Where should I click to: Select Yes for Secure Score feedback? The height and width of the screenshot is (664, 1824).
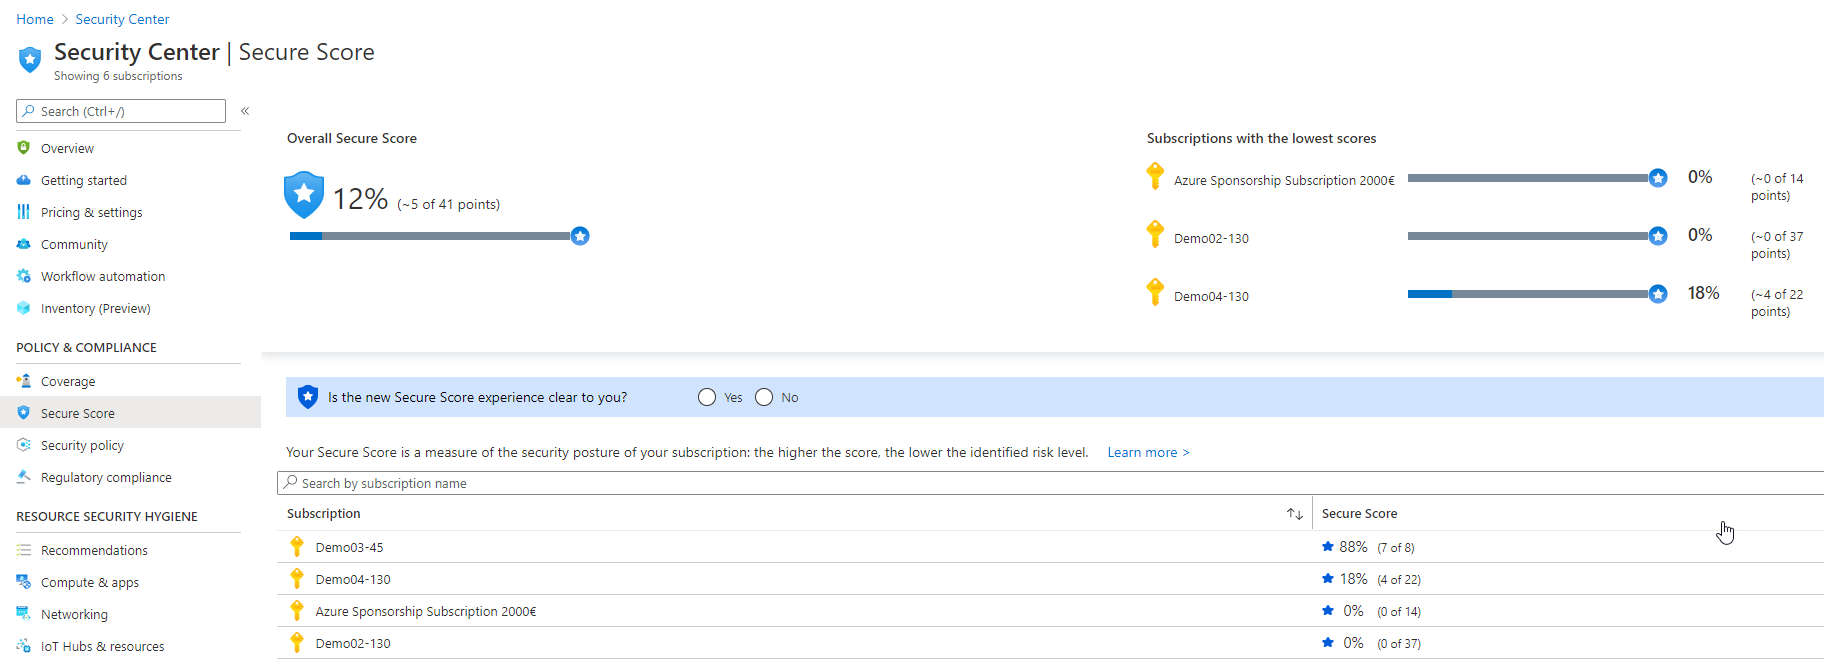pos(707,397)
